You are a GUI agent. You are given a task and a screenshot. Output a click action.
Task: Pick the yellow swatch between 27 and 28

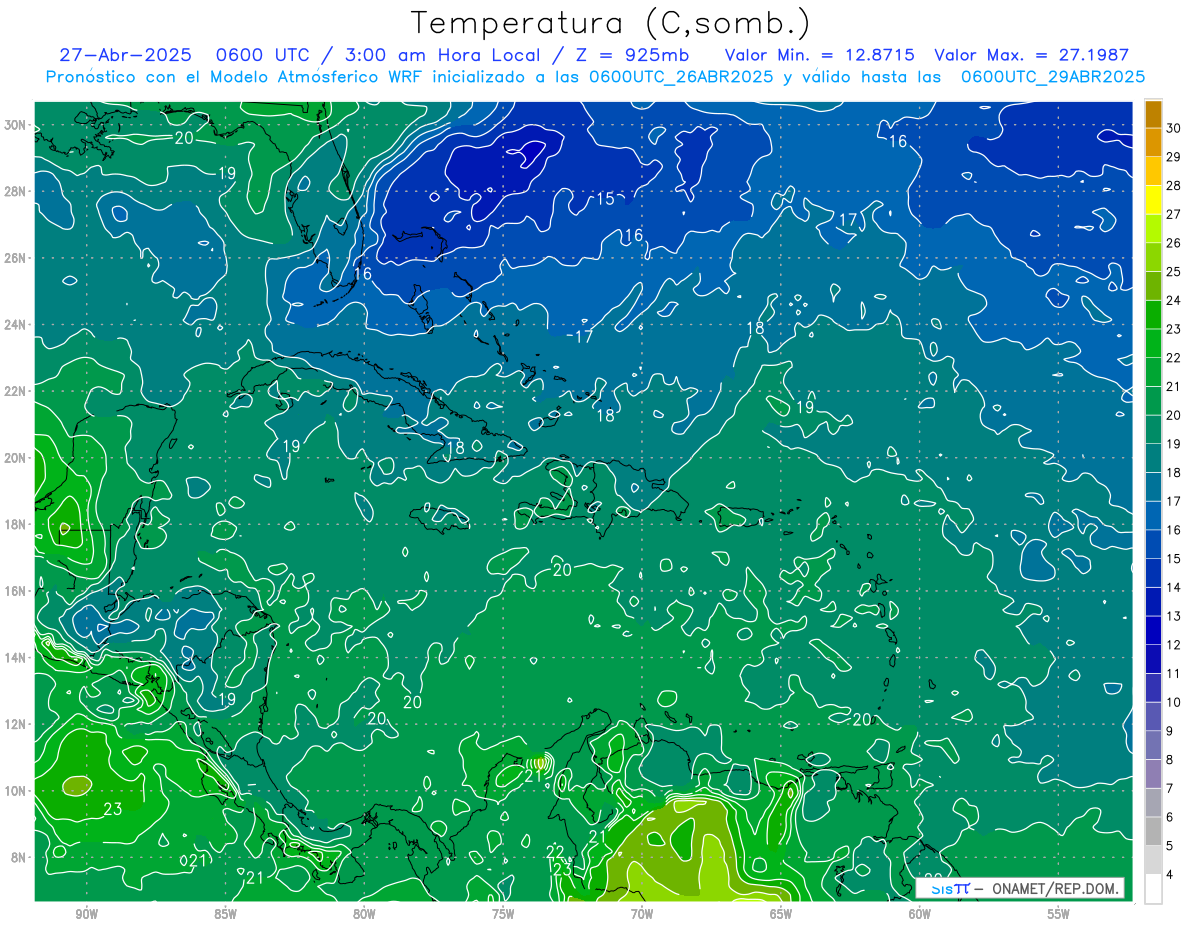[1153, 200]
